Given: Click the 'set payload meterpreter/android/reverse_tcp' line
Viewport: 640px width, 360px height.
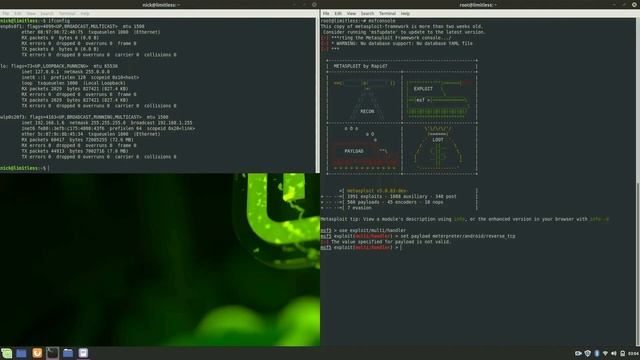Looking at the screenshot, I should (418, 236).
